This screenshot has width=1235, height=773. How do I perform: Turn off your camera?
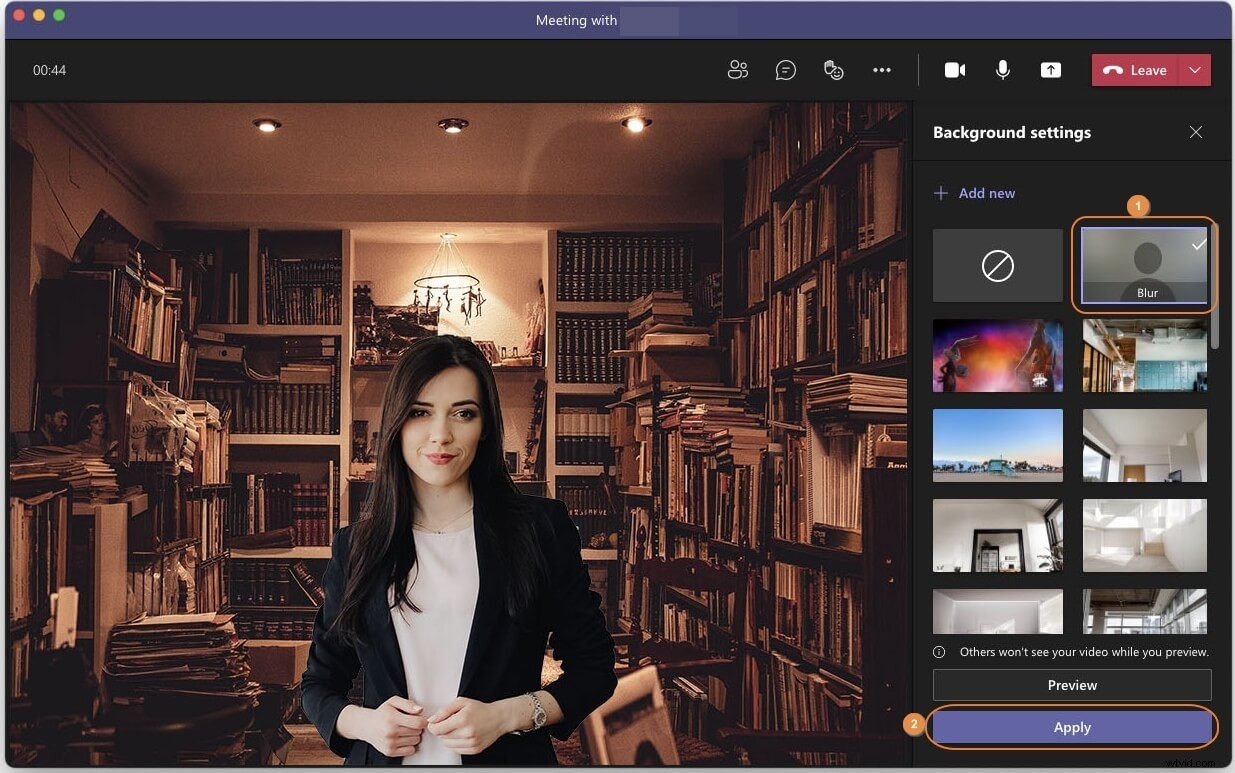[954, 70]
